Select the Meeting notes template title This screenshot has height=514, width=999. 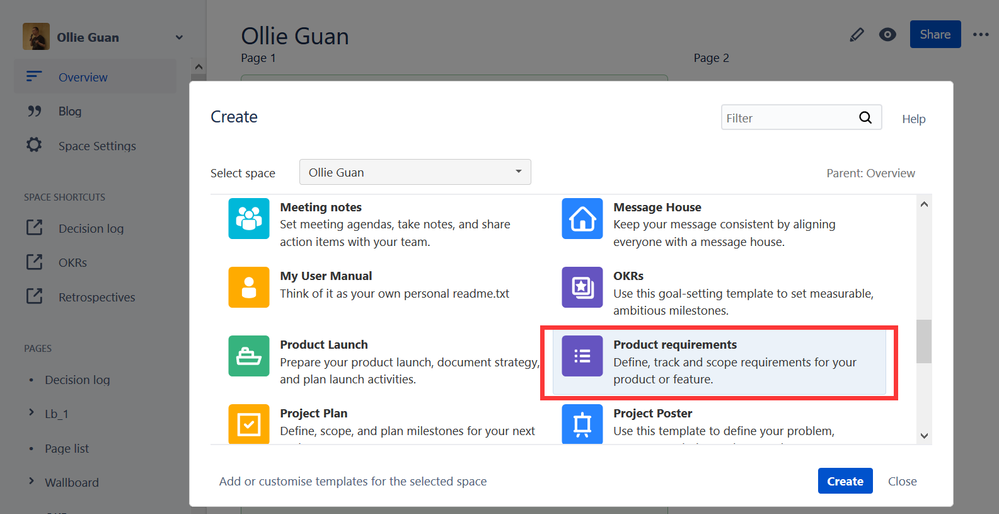(320, 207)
